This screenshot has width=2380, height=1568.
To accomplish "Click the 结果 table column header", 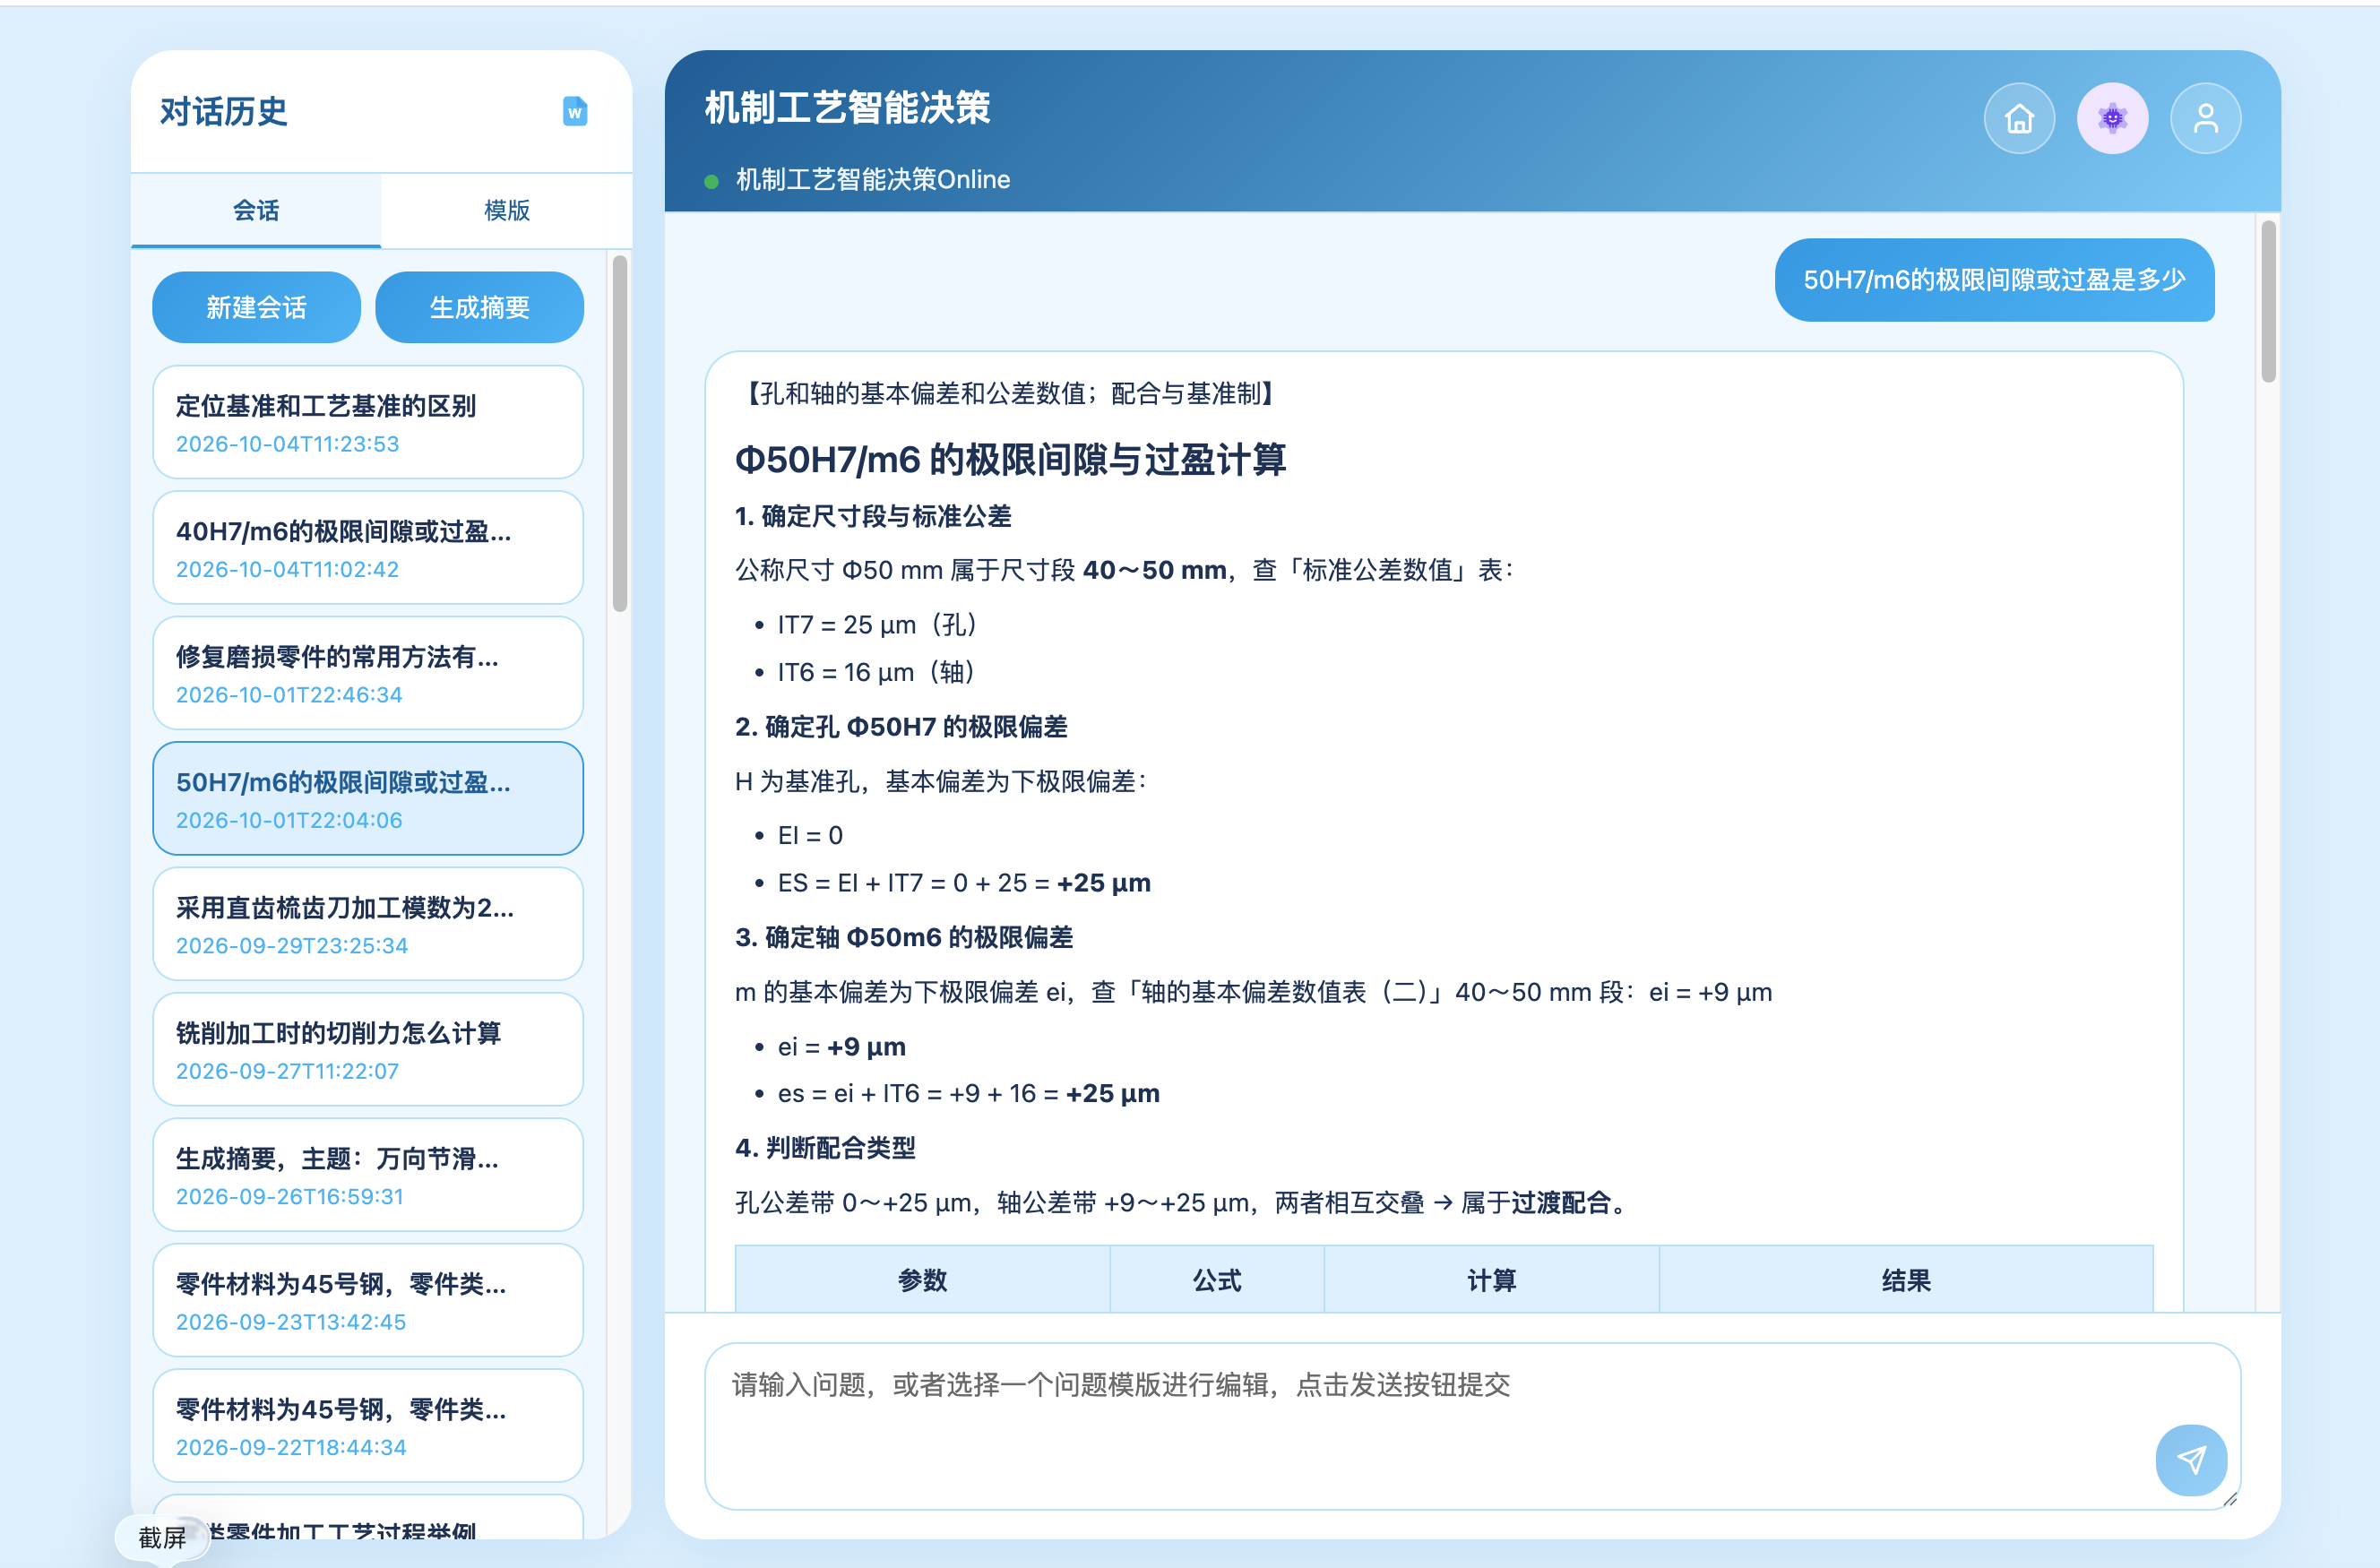I will (1906, 1280).
